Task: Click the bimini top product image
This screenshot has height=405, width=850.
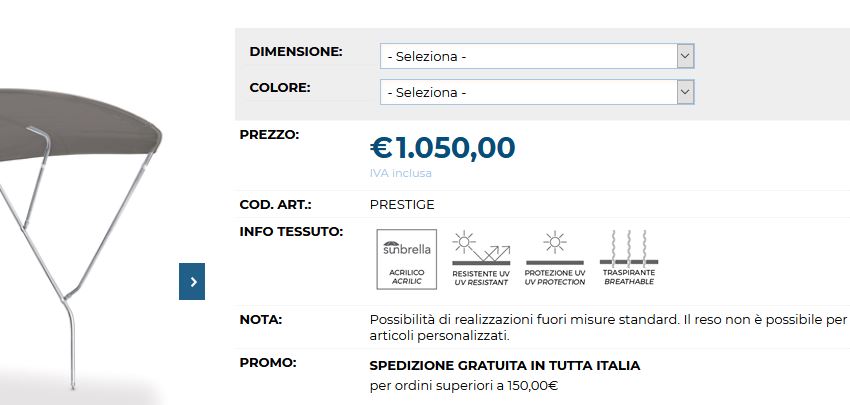Action: pyautogui.click(x=80, y=200)
